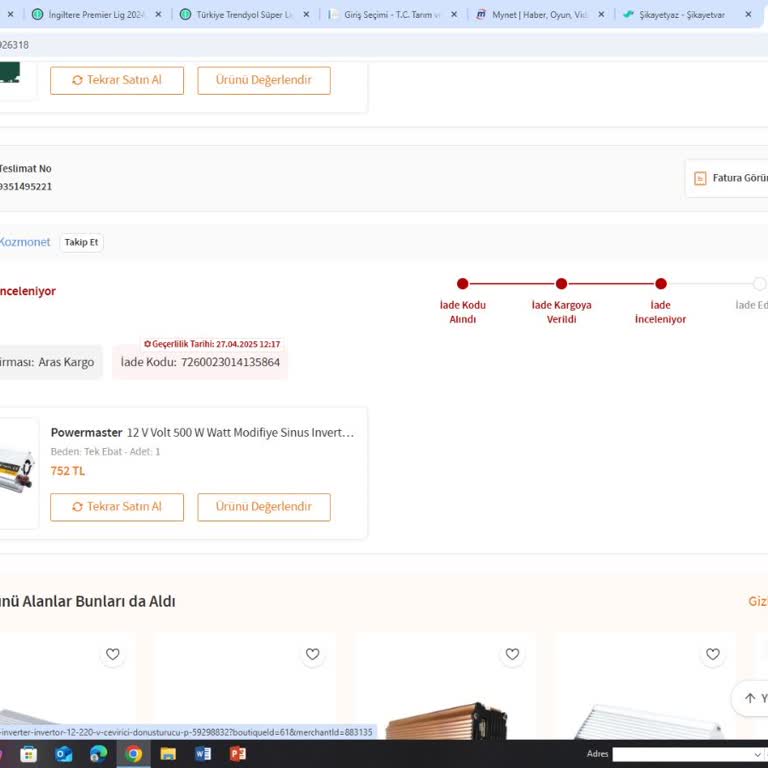The height and width of the screenshot is (768, 768).
Task: Favorite the copper-colored inverter with heart icon
Action: pos(512,654)
